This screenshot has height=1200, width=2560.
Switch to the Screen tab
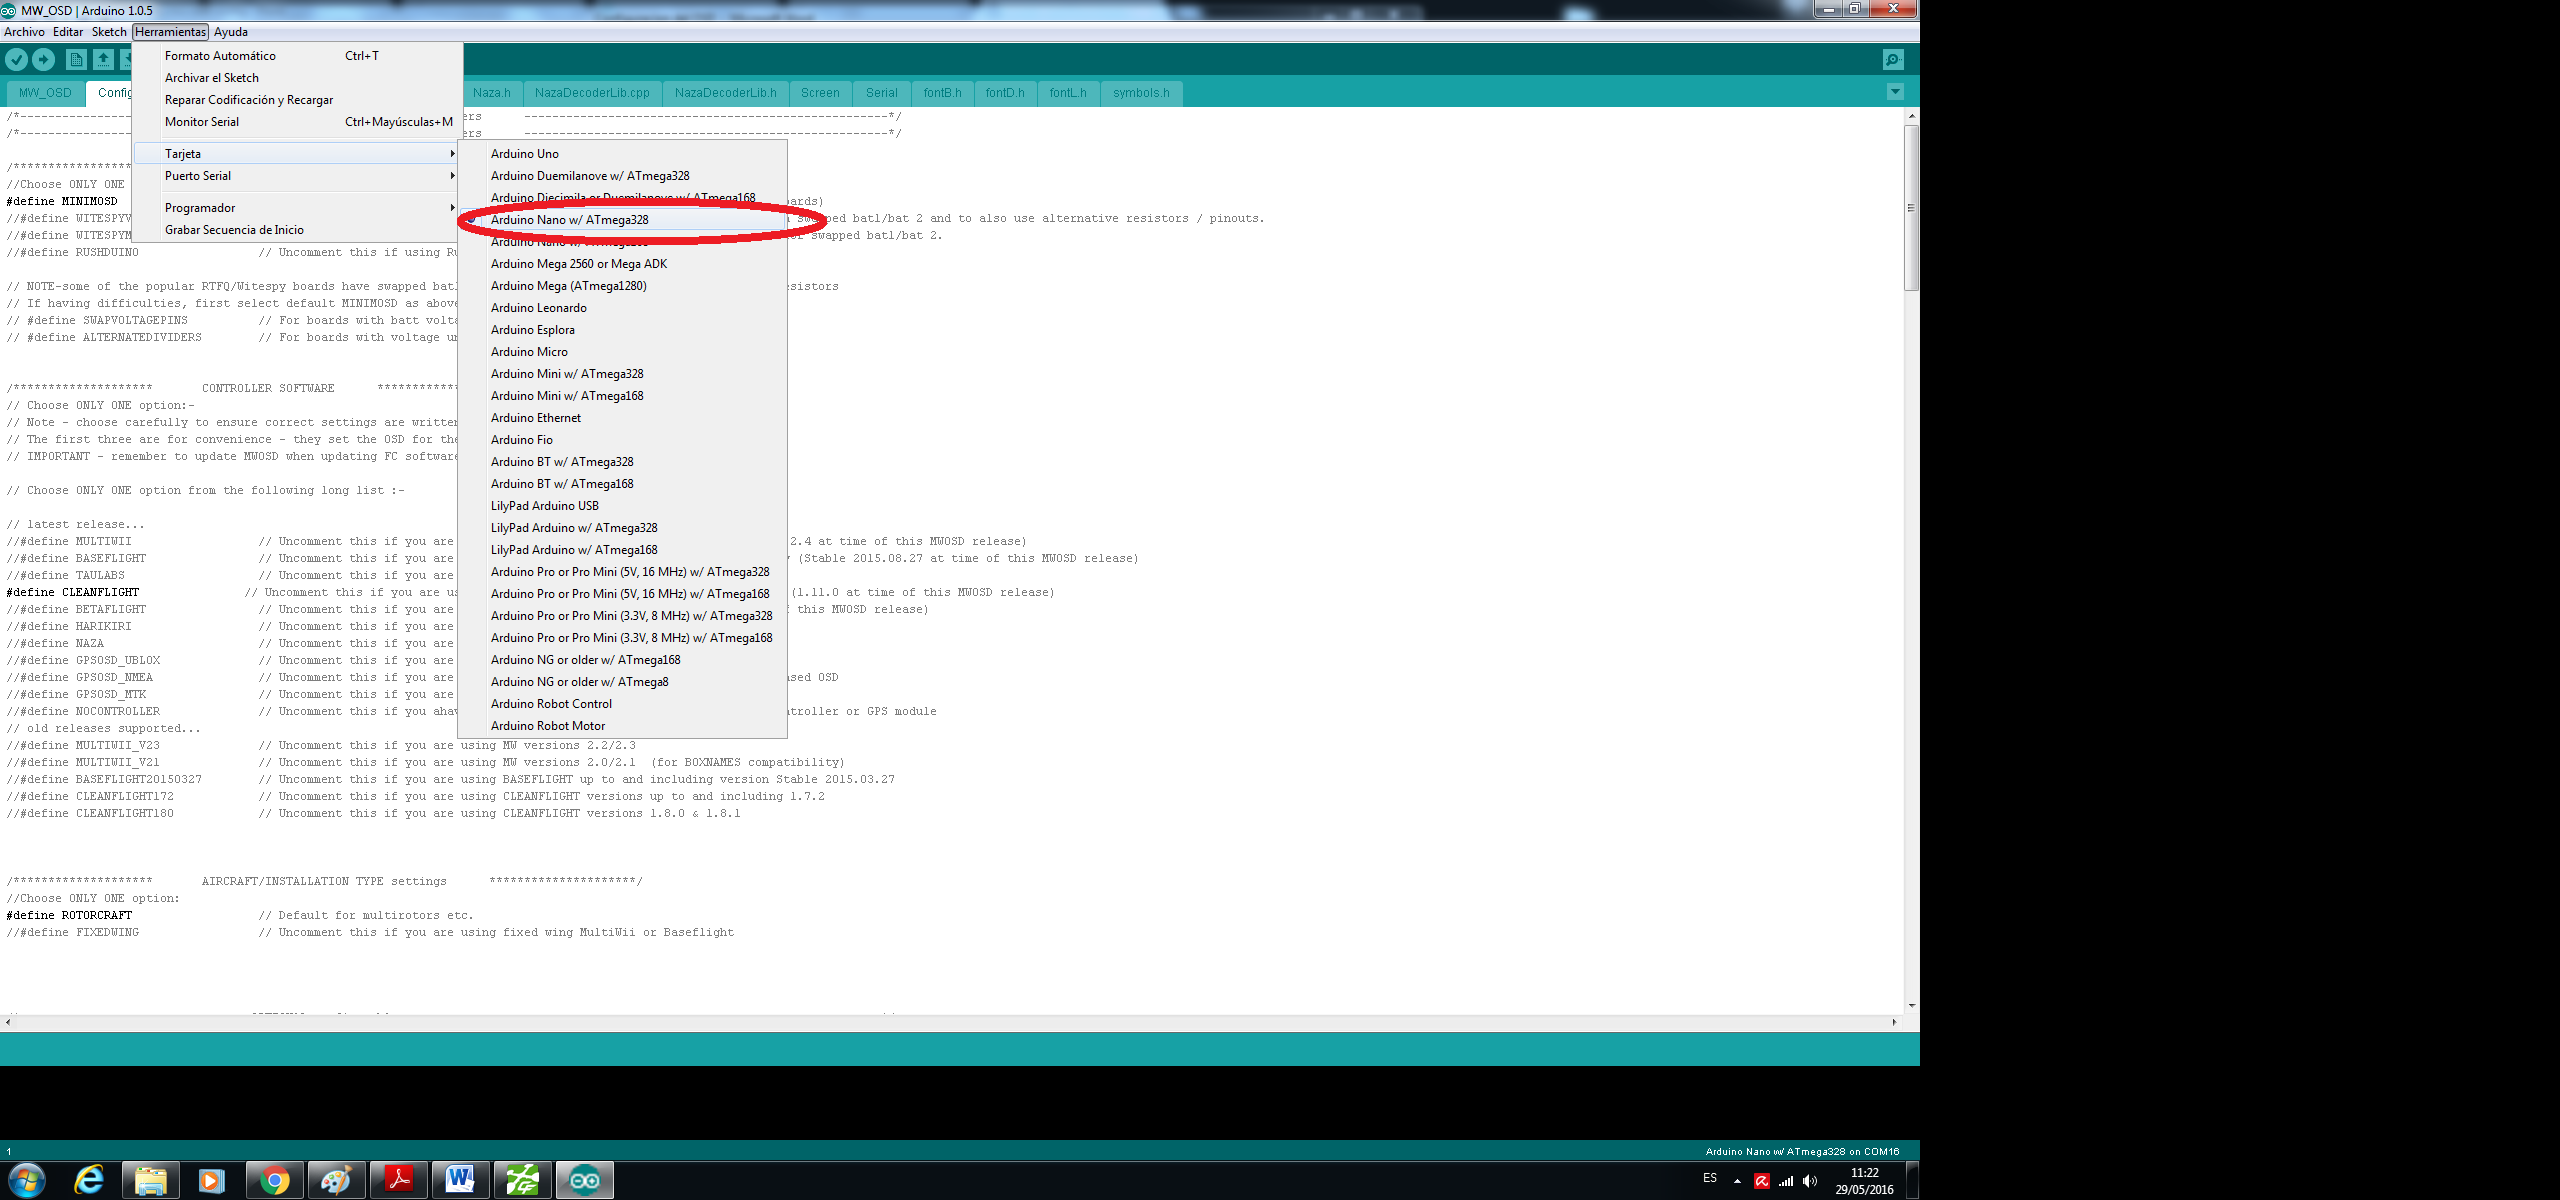[x=820, y=93]
